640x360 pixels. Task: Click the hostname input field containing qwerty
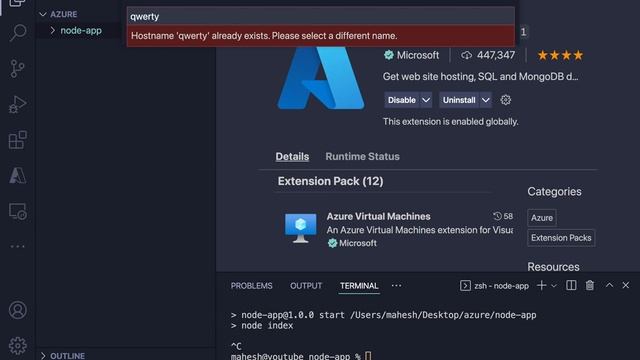click(321, 16)
